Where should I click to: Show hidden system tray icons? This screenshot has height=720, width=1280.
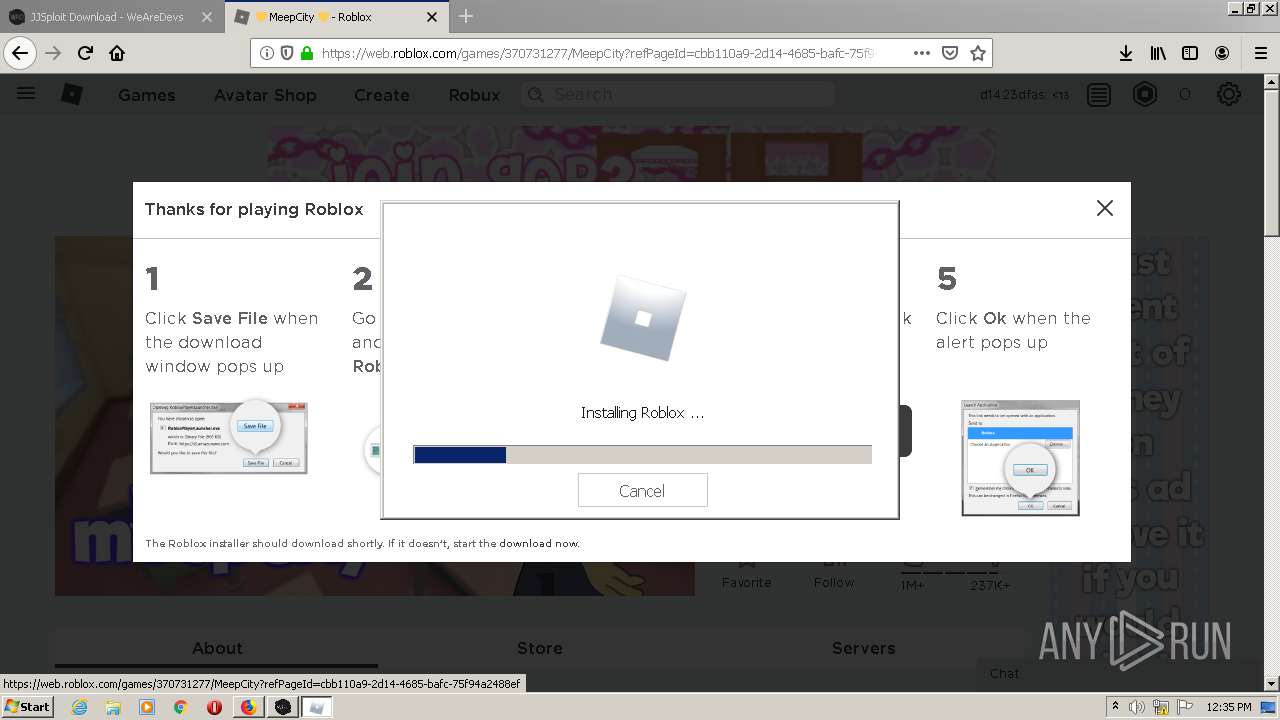1115,707
